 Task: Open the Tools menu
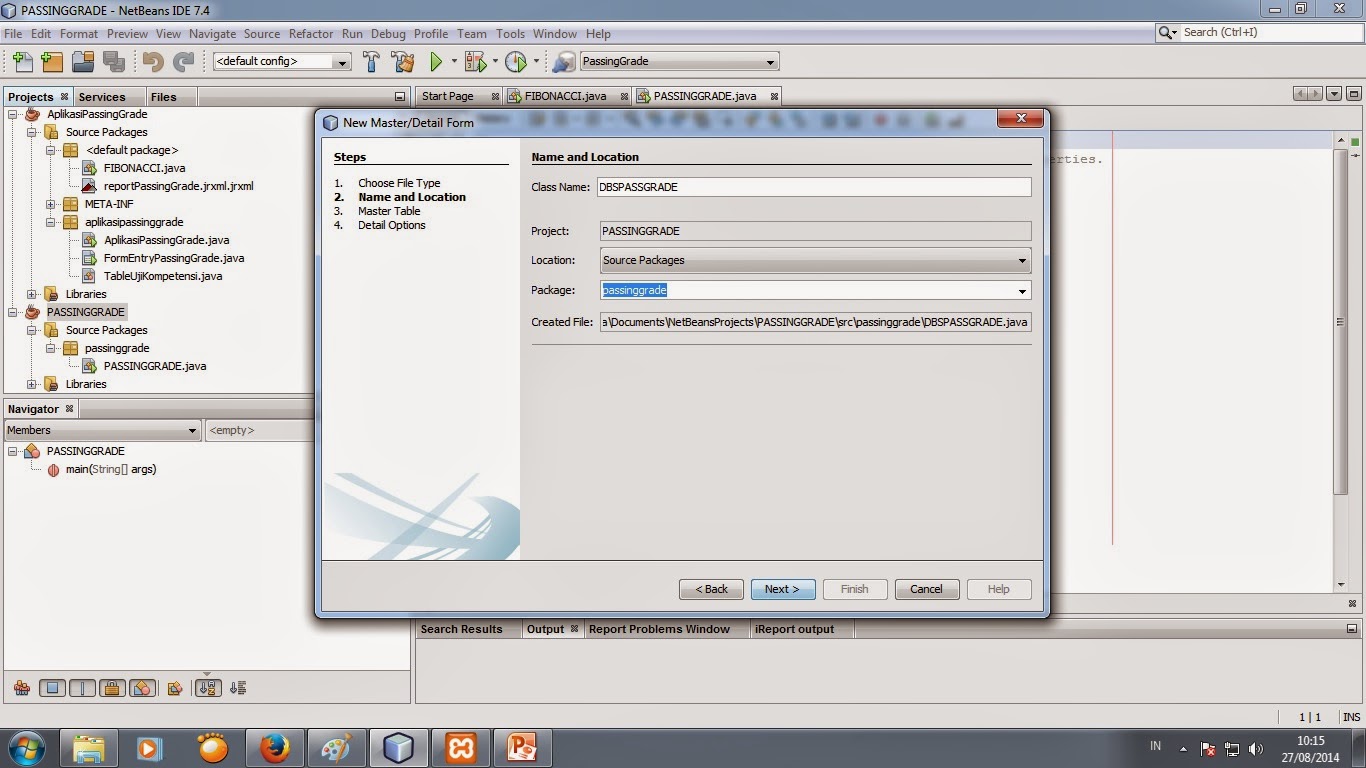tap(510, 33)
